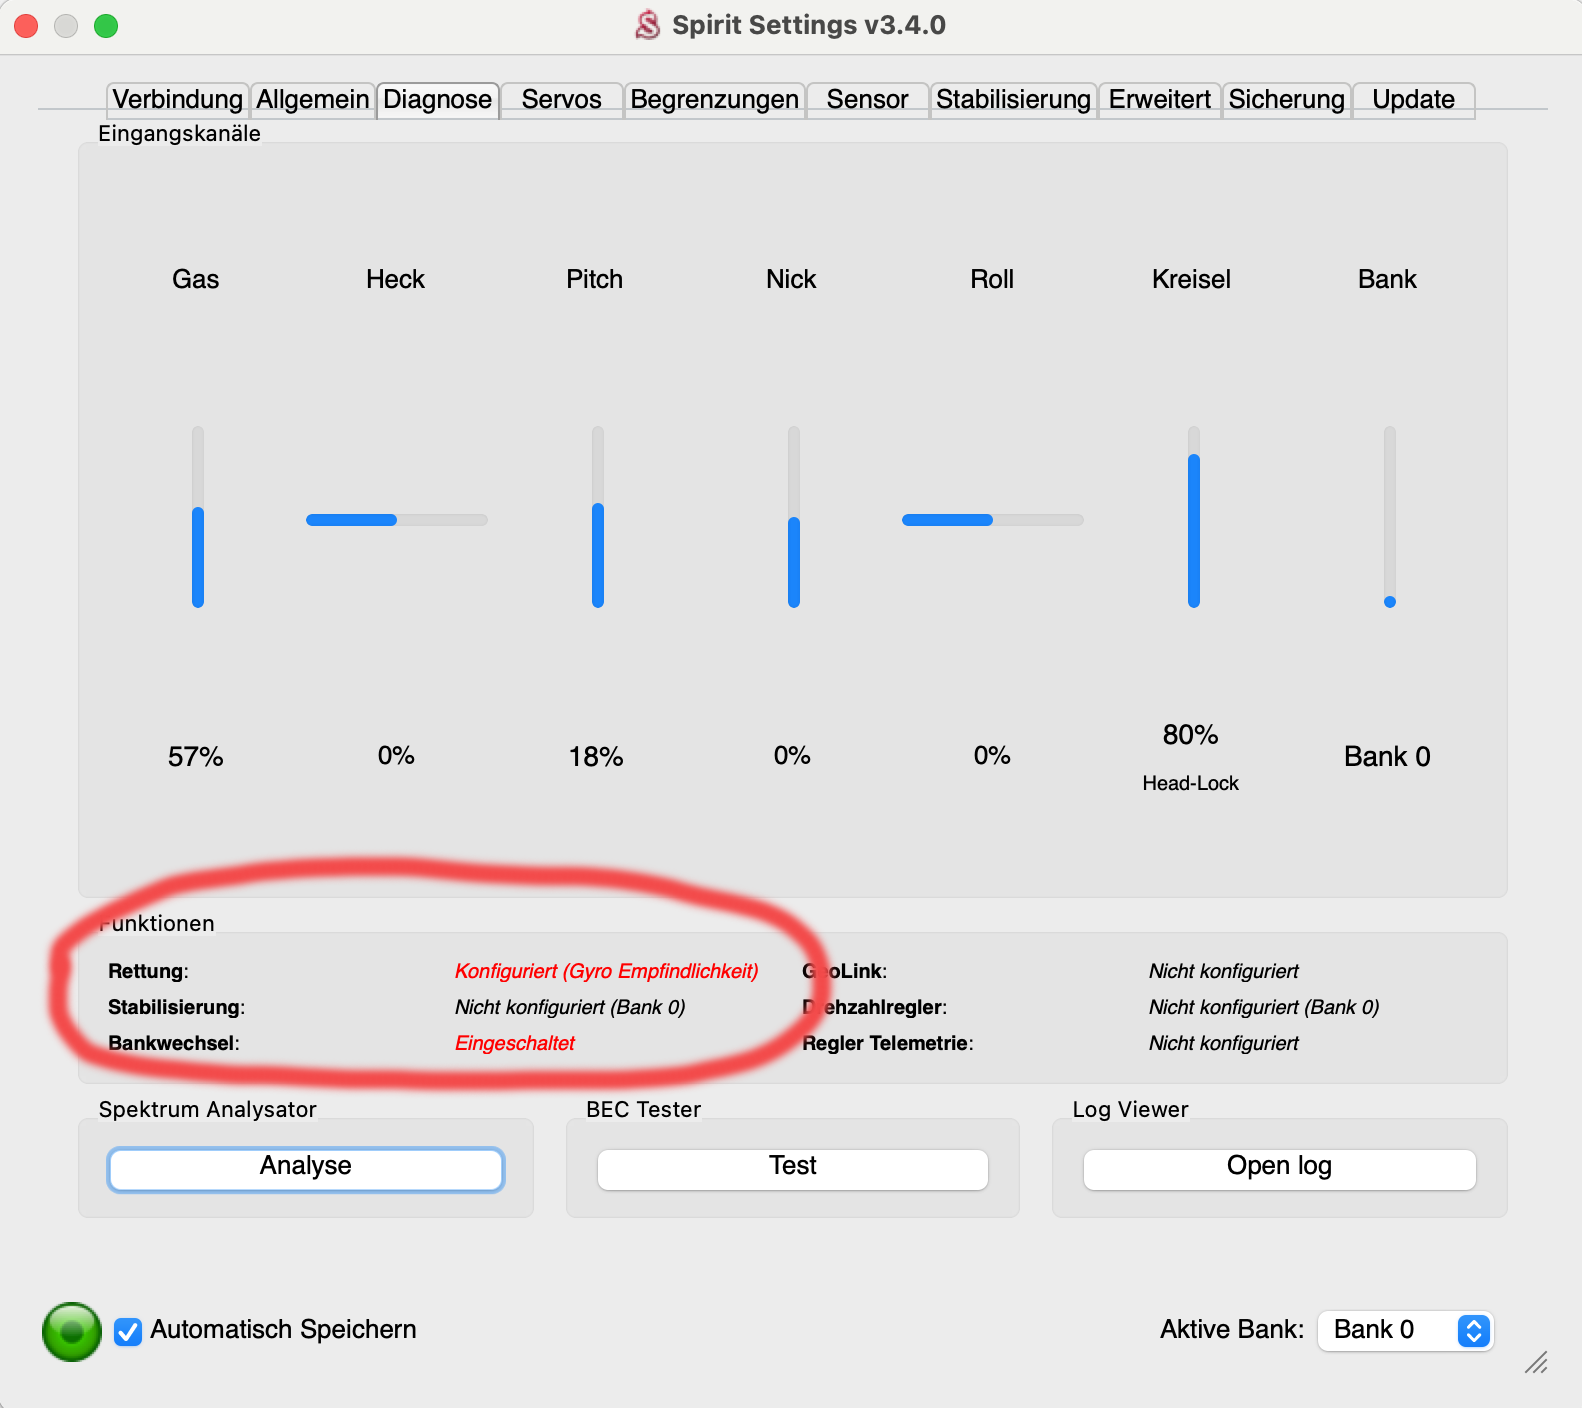The height and width of the screenshot is (1408, 1582).
Task: Go to the Begrenzungen tab
Action: [714, 100]
